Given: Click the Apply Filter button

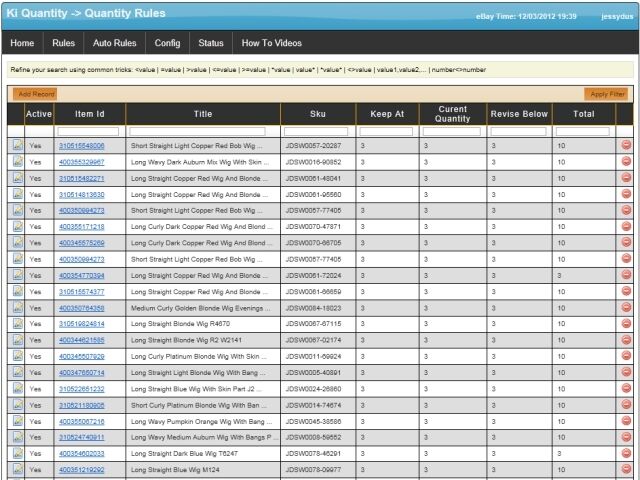Looking at the screenshot, I should pos(606,93).
